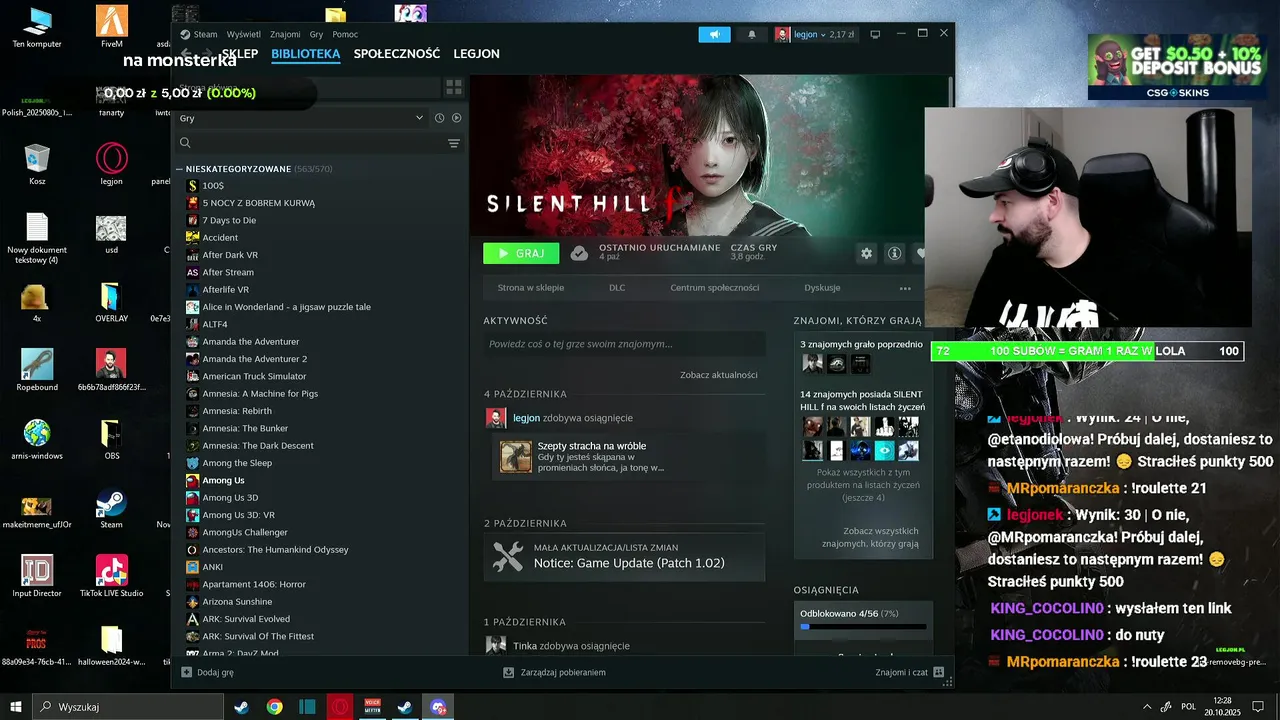Screen dimensions: 1280x720
Task: Open Ten komputer desktop icon
Action: [x=37, y=27]
